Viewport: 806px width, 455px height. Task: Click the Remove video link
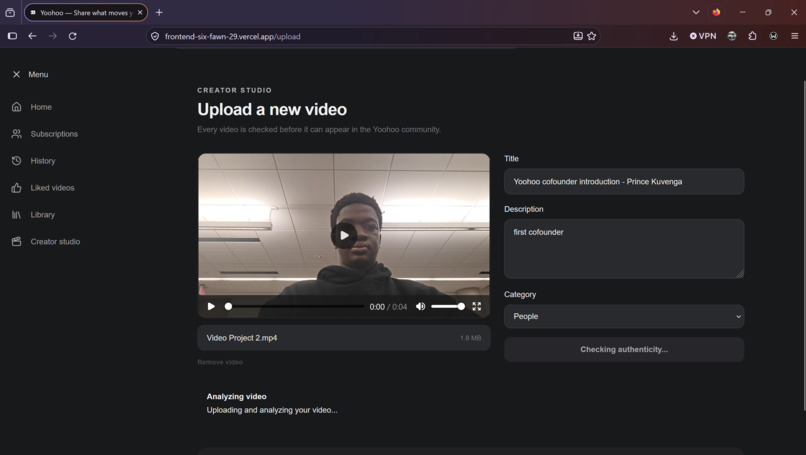220,362
